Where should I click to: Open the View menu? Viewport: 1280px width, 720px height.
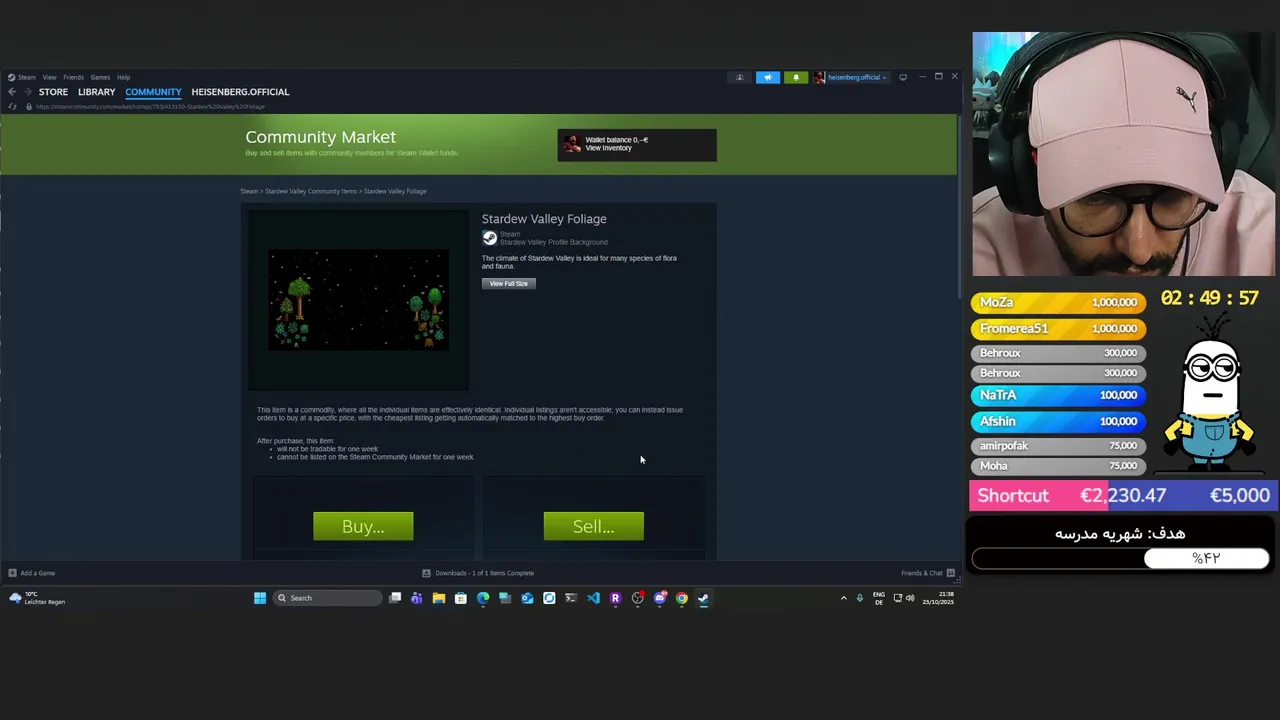(x=49, y=77)
